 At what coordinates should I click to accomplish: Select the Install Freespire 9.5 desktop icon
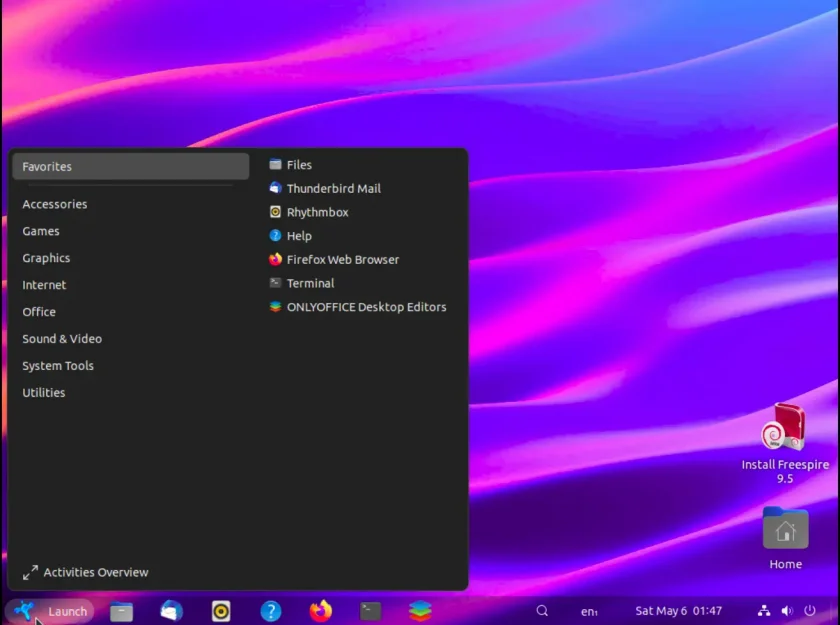[784, 427]
